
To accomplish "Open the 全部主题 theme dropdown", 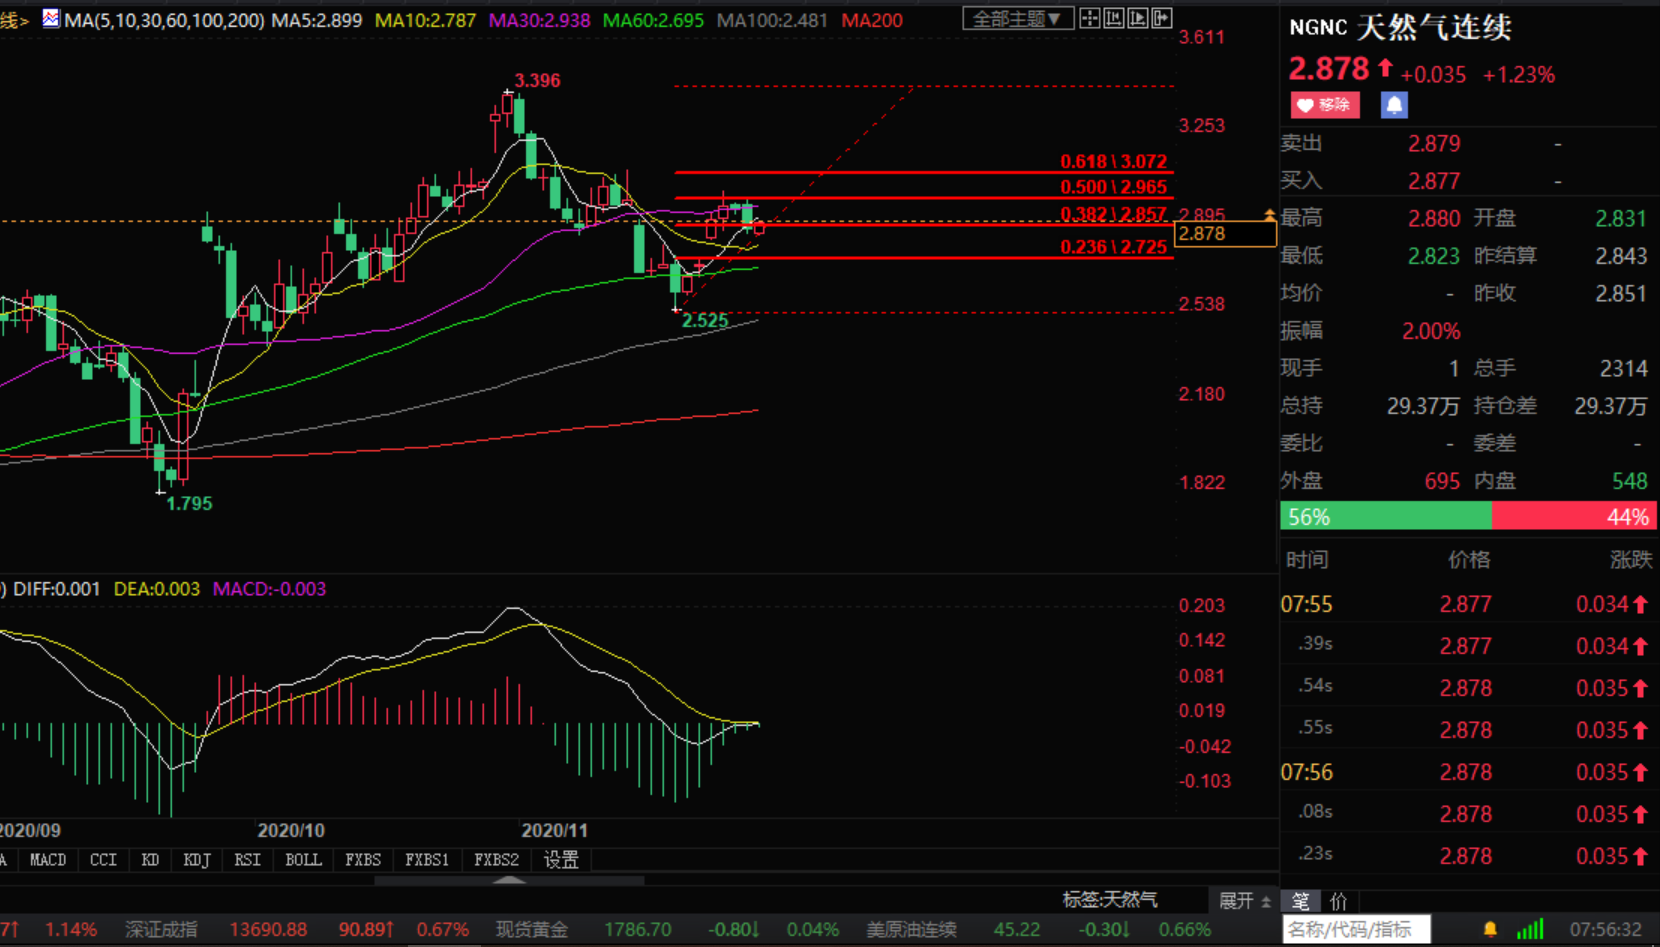I will click(1017, 19).
